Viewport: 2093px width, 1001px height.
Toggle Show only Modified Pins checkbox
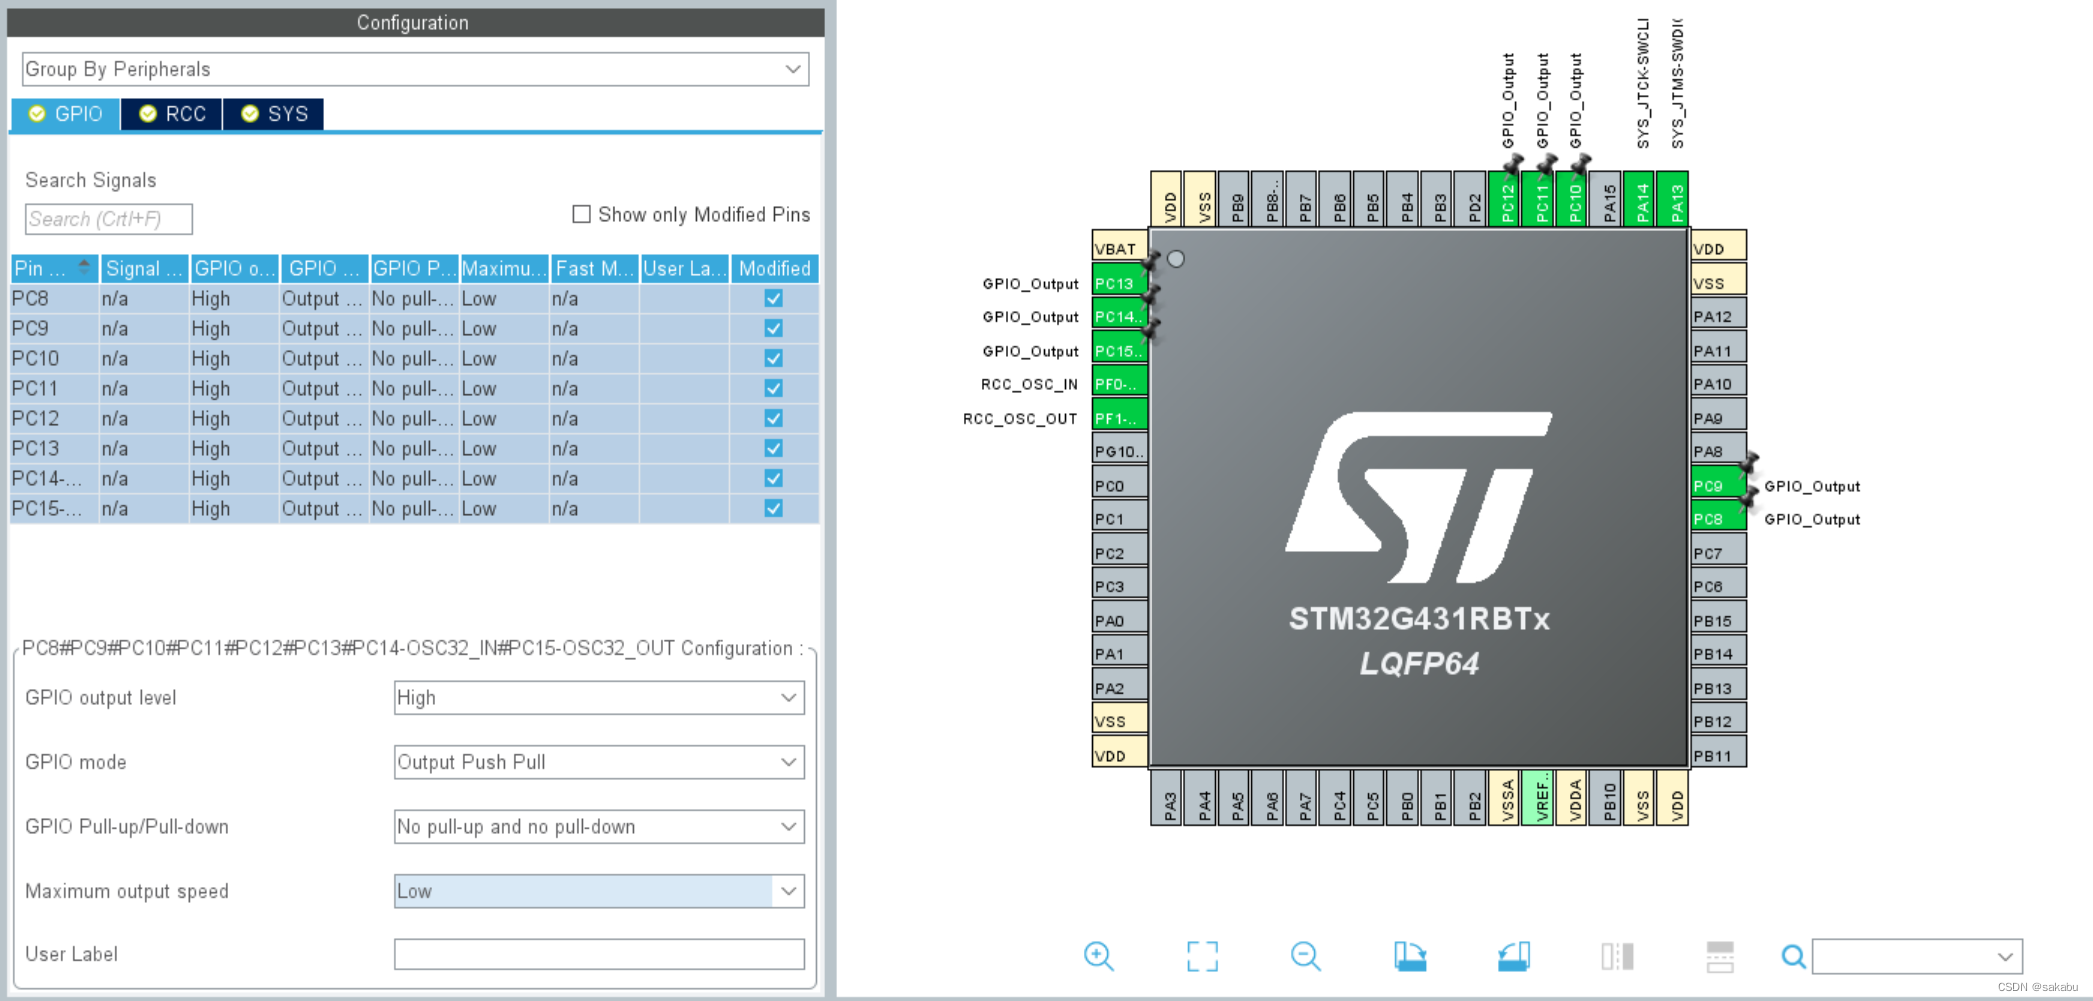tap(581, 214)
